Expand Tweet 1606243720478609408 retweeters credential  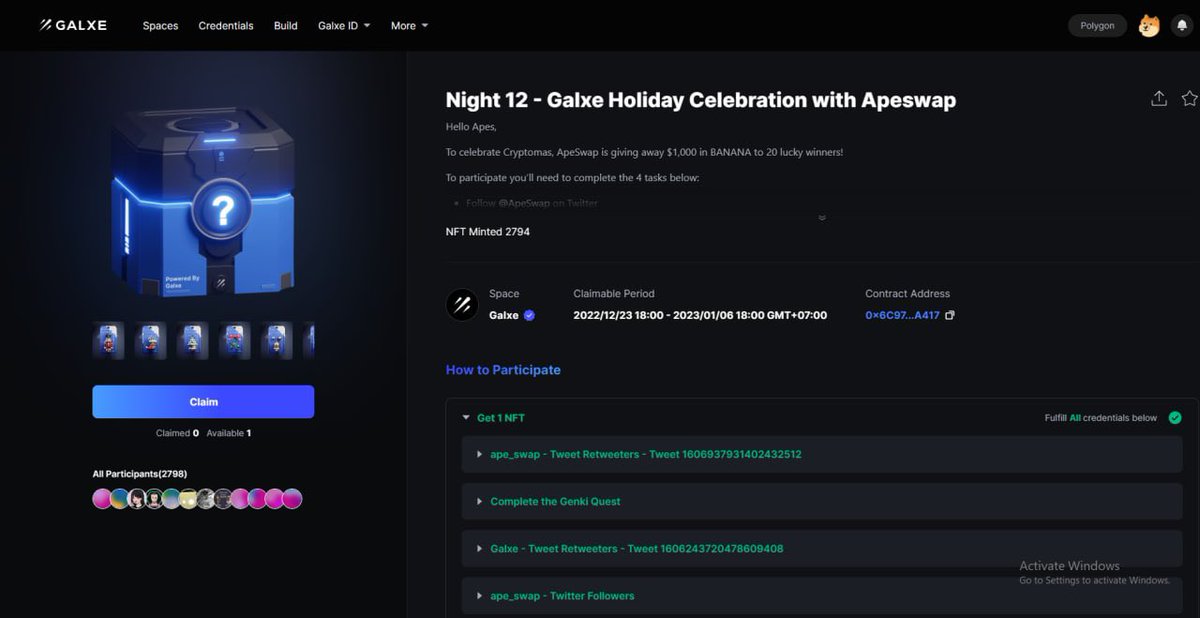pos(822,548)
